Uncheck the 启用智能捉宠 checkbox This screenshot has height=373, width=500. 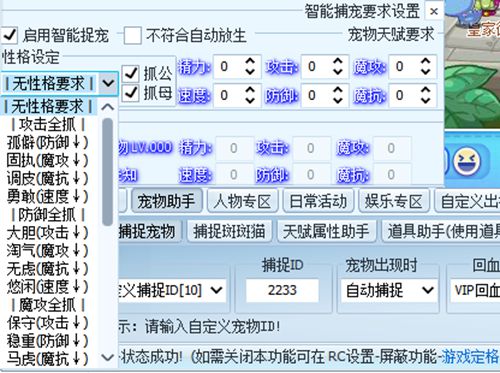(x=9, y=35)
